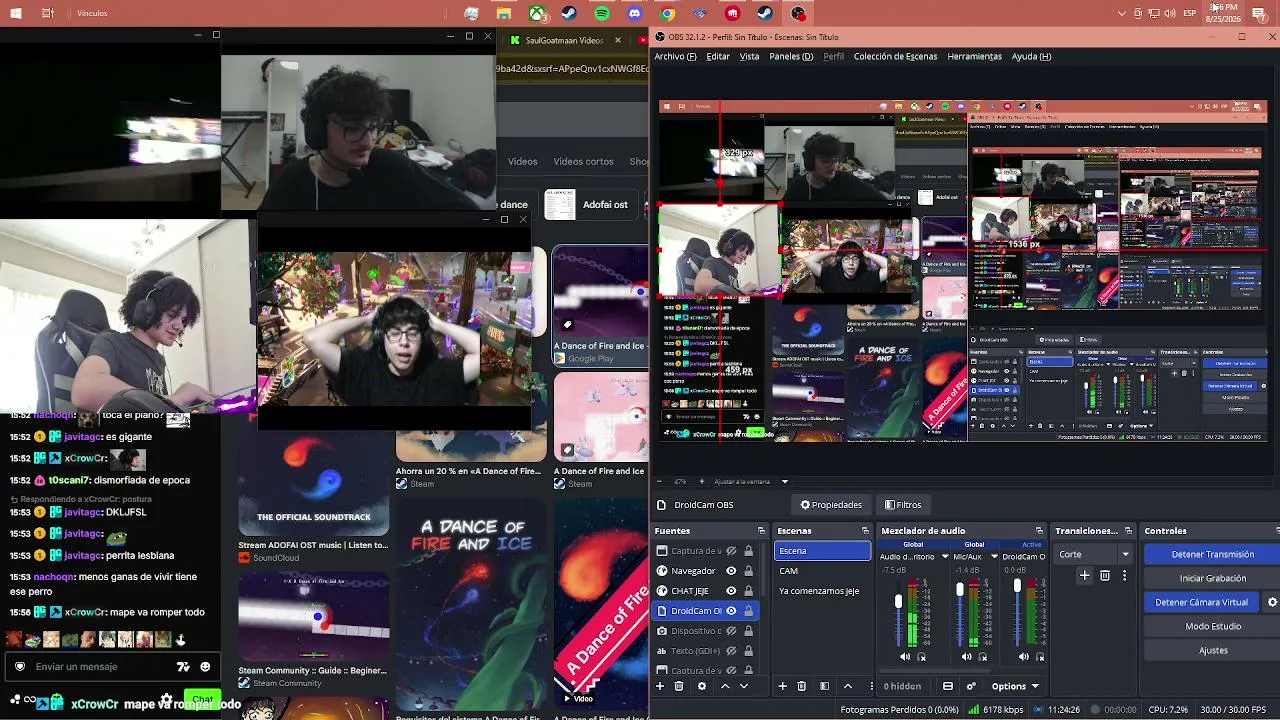Open Google Chrome from the taskbar

pyautogui.click(x=667, y=14)
